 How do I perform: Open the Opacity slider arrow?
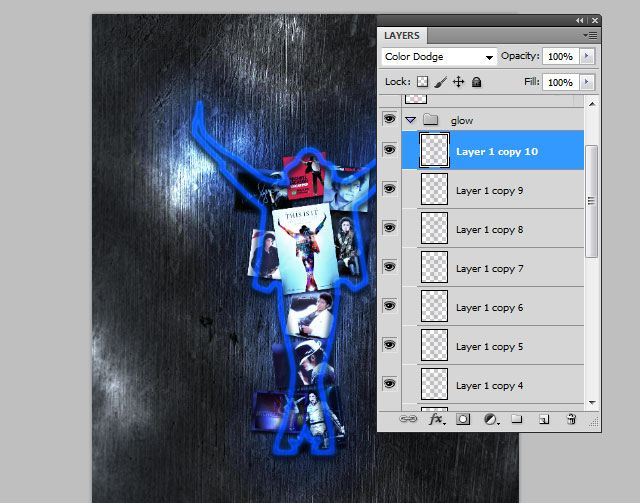click(x=587, y=56)
